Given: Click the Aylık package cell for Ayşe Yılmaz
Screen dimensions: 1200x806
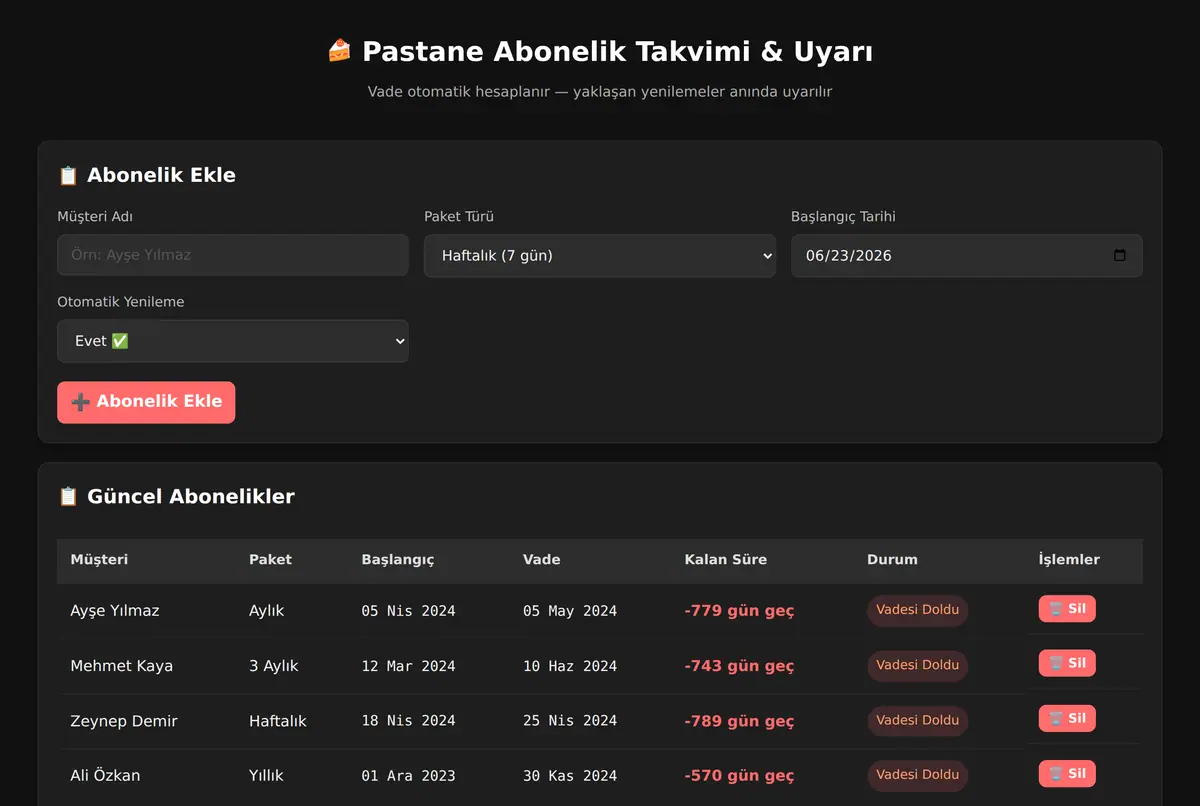Looking at the screenshot, I should pyautogui.click(x=267, y=611).
